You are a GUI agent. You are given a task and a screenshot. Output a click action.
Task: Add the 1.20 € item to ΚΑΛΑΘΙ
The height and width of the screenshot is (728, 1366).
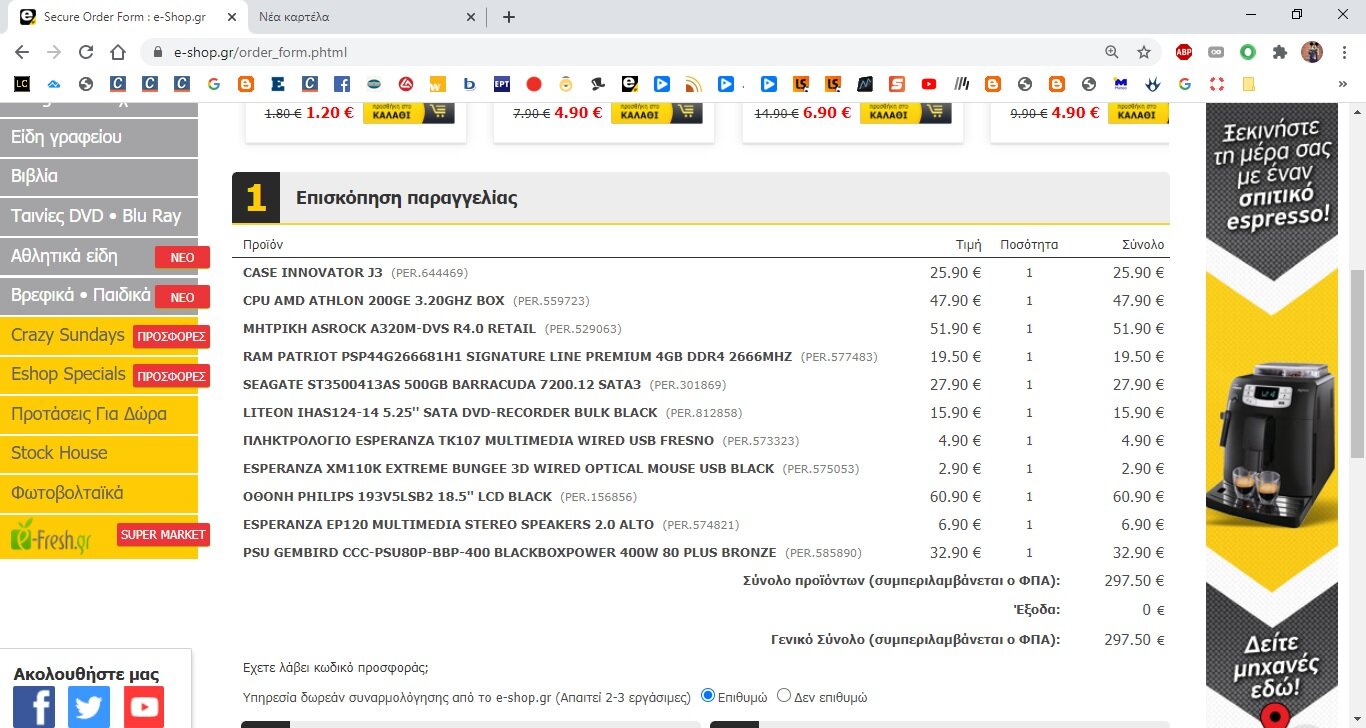pos(408,112)
